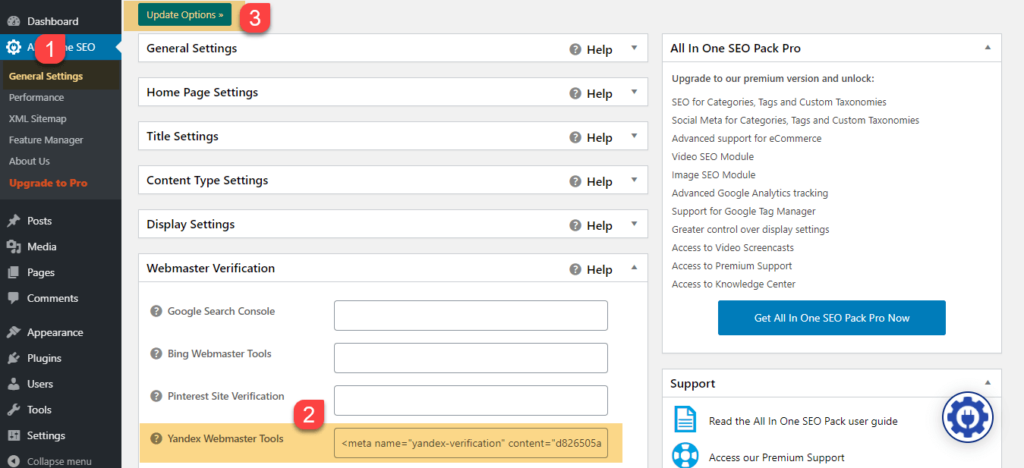Click Video SEO Module text
Image resolution: width=1024 pixels, height=468 pixels.
point(712,157)
